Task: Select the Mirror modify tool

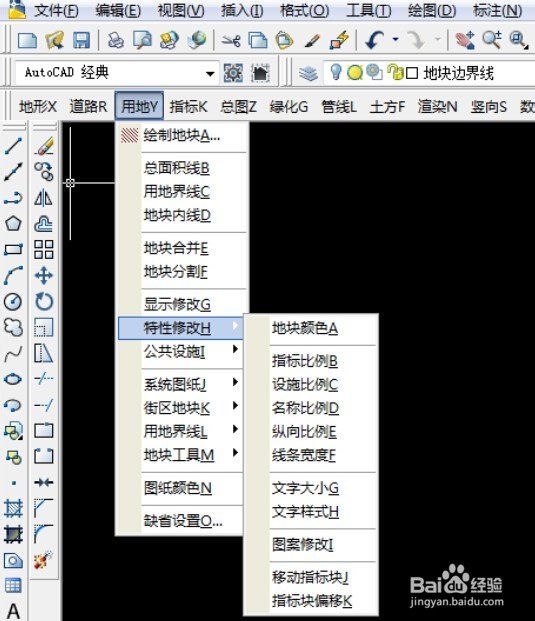Action: pyautogui.click(x=44, y=198)
